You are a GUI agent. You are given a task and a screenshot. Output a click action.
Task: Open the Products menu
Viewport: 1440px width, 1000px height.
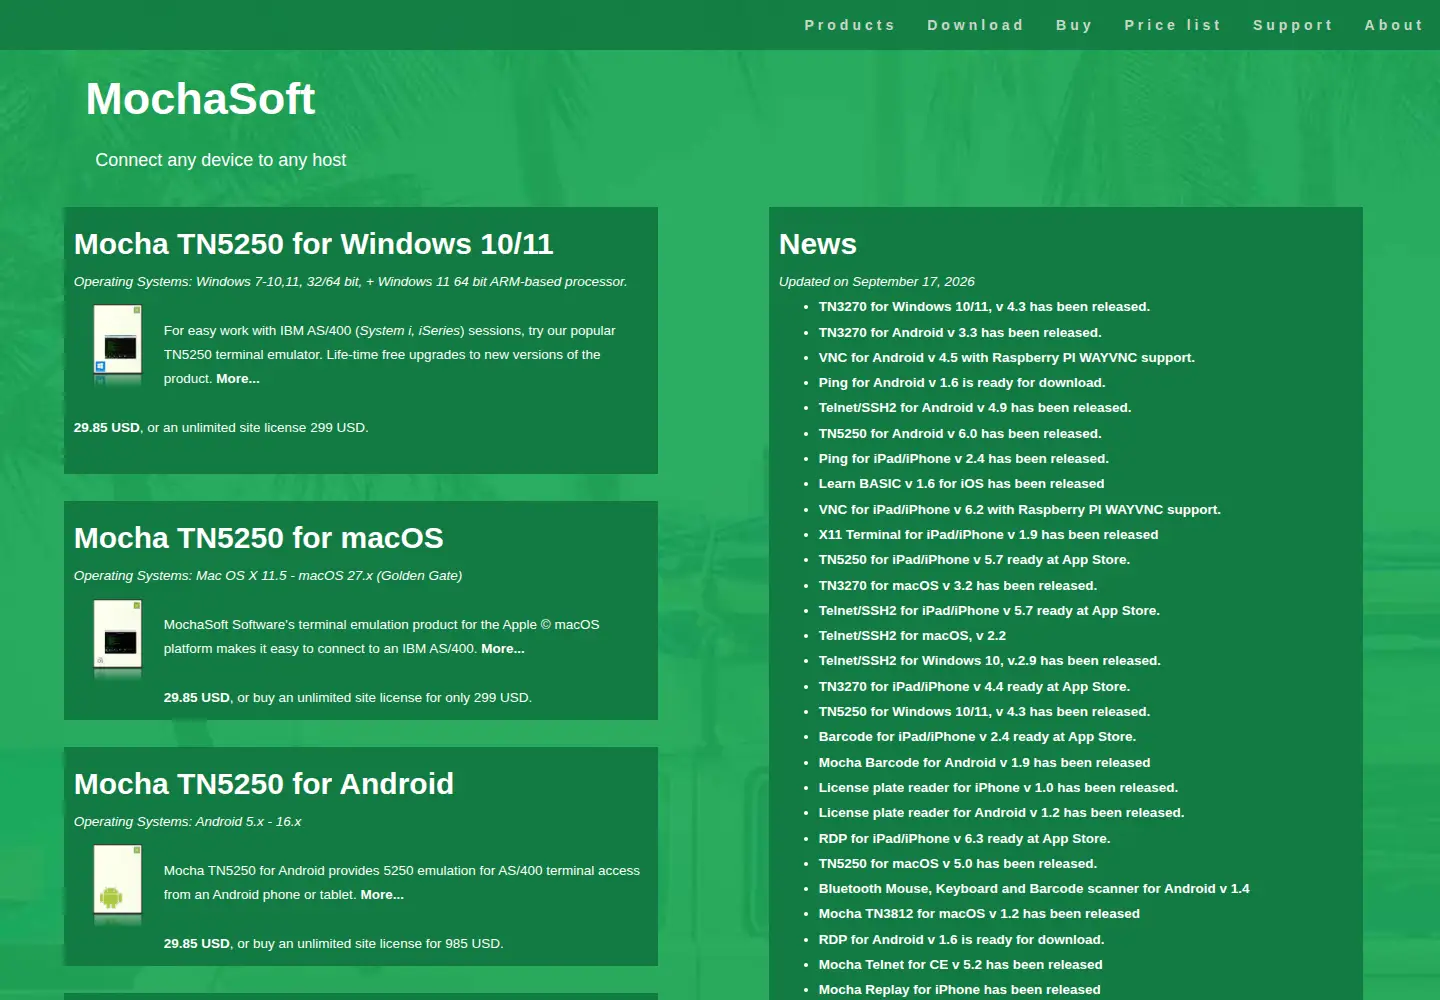[x=850, y=25]
